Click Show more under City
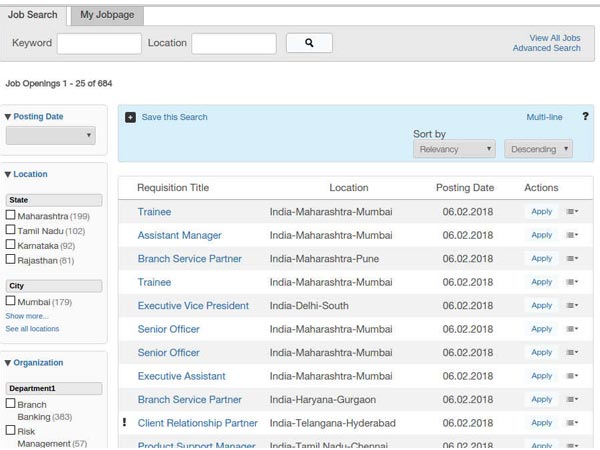 point(27,316)
